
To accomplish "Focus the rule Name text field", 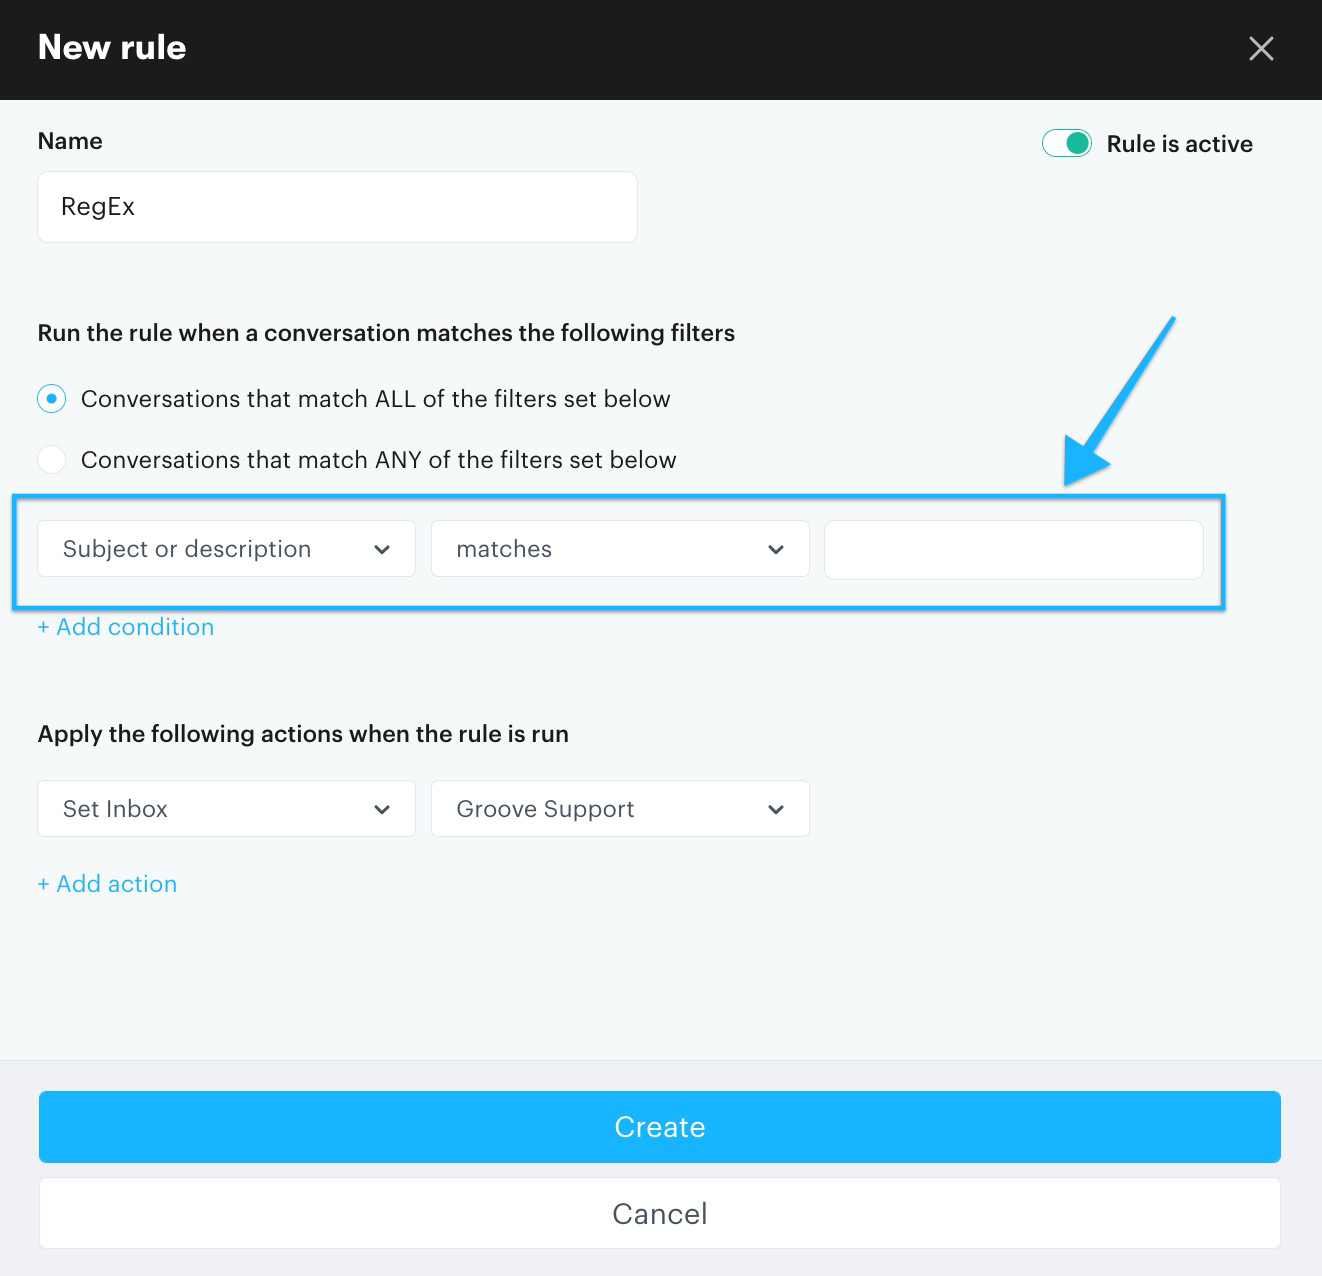I will [x=337, y=207].
